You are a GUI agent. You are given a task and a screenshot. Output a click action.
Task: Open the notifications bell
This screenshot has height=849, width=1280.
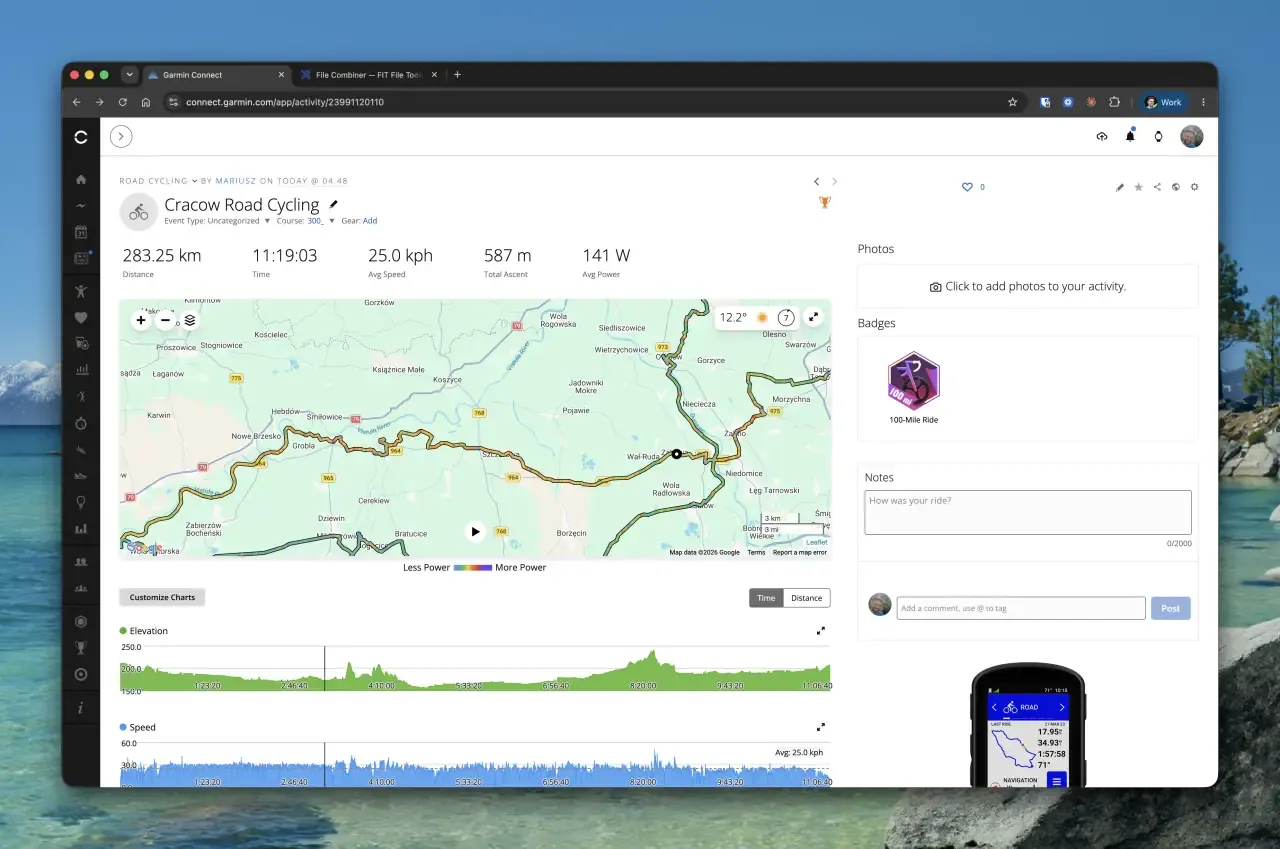click(x=1130, y=136)
